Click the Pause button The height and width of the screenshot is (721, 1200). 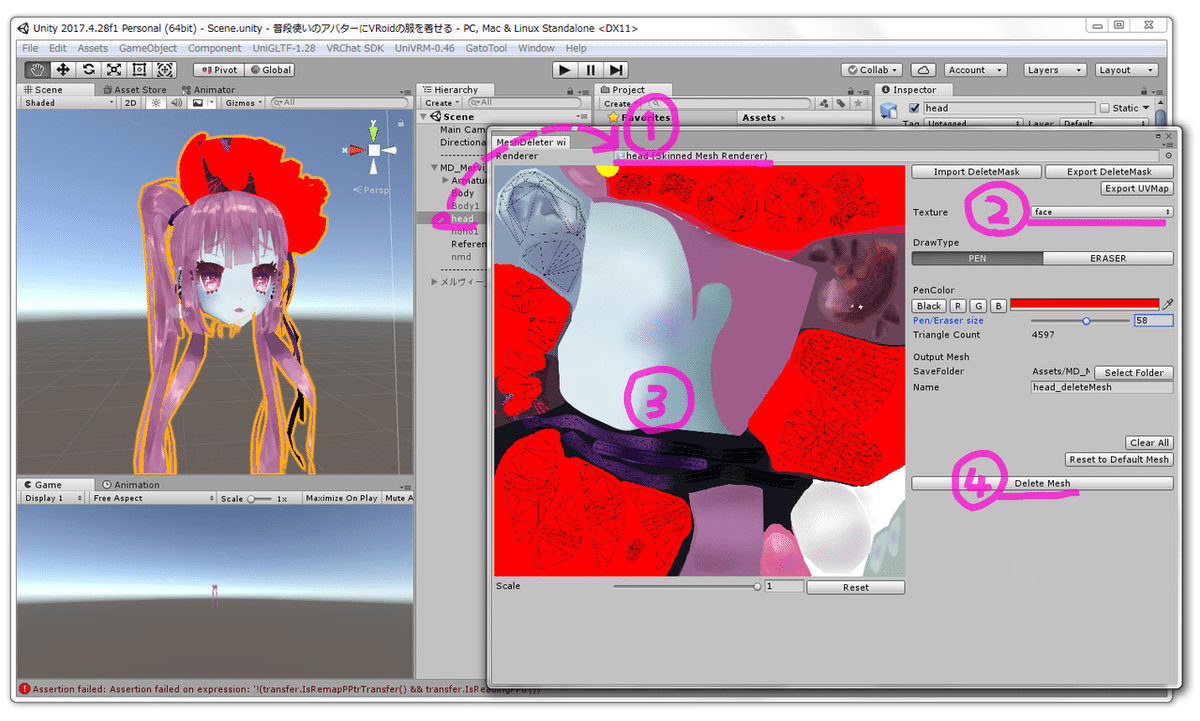pyautogui.click(x=591, y=70)
